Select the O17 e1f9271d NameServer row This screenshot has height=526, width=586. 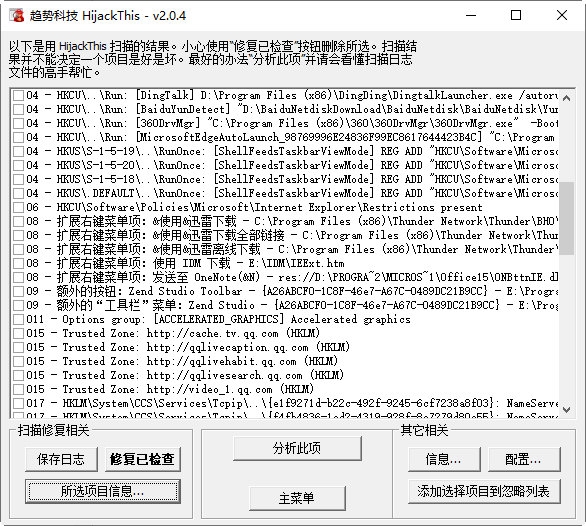[x=286, y=403]
